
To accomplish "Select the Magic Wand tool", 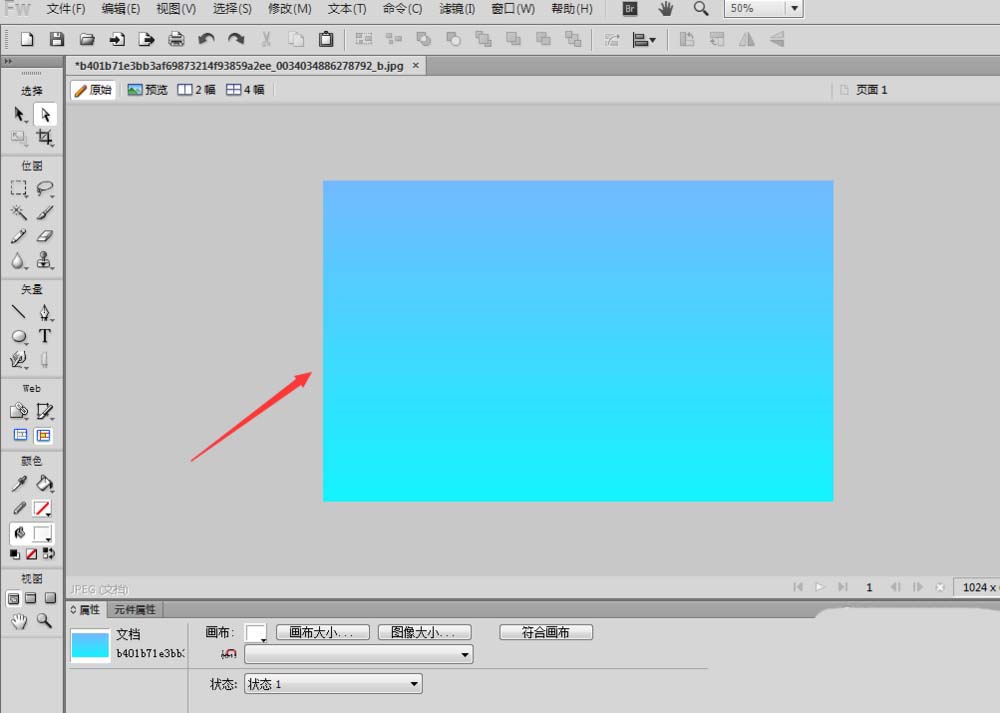I will [19, 212].
